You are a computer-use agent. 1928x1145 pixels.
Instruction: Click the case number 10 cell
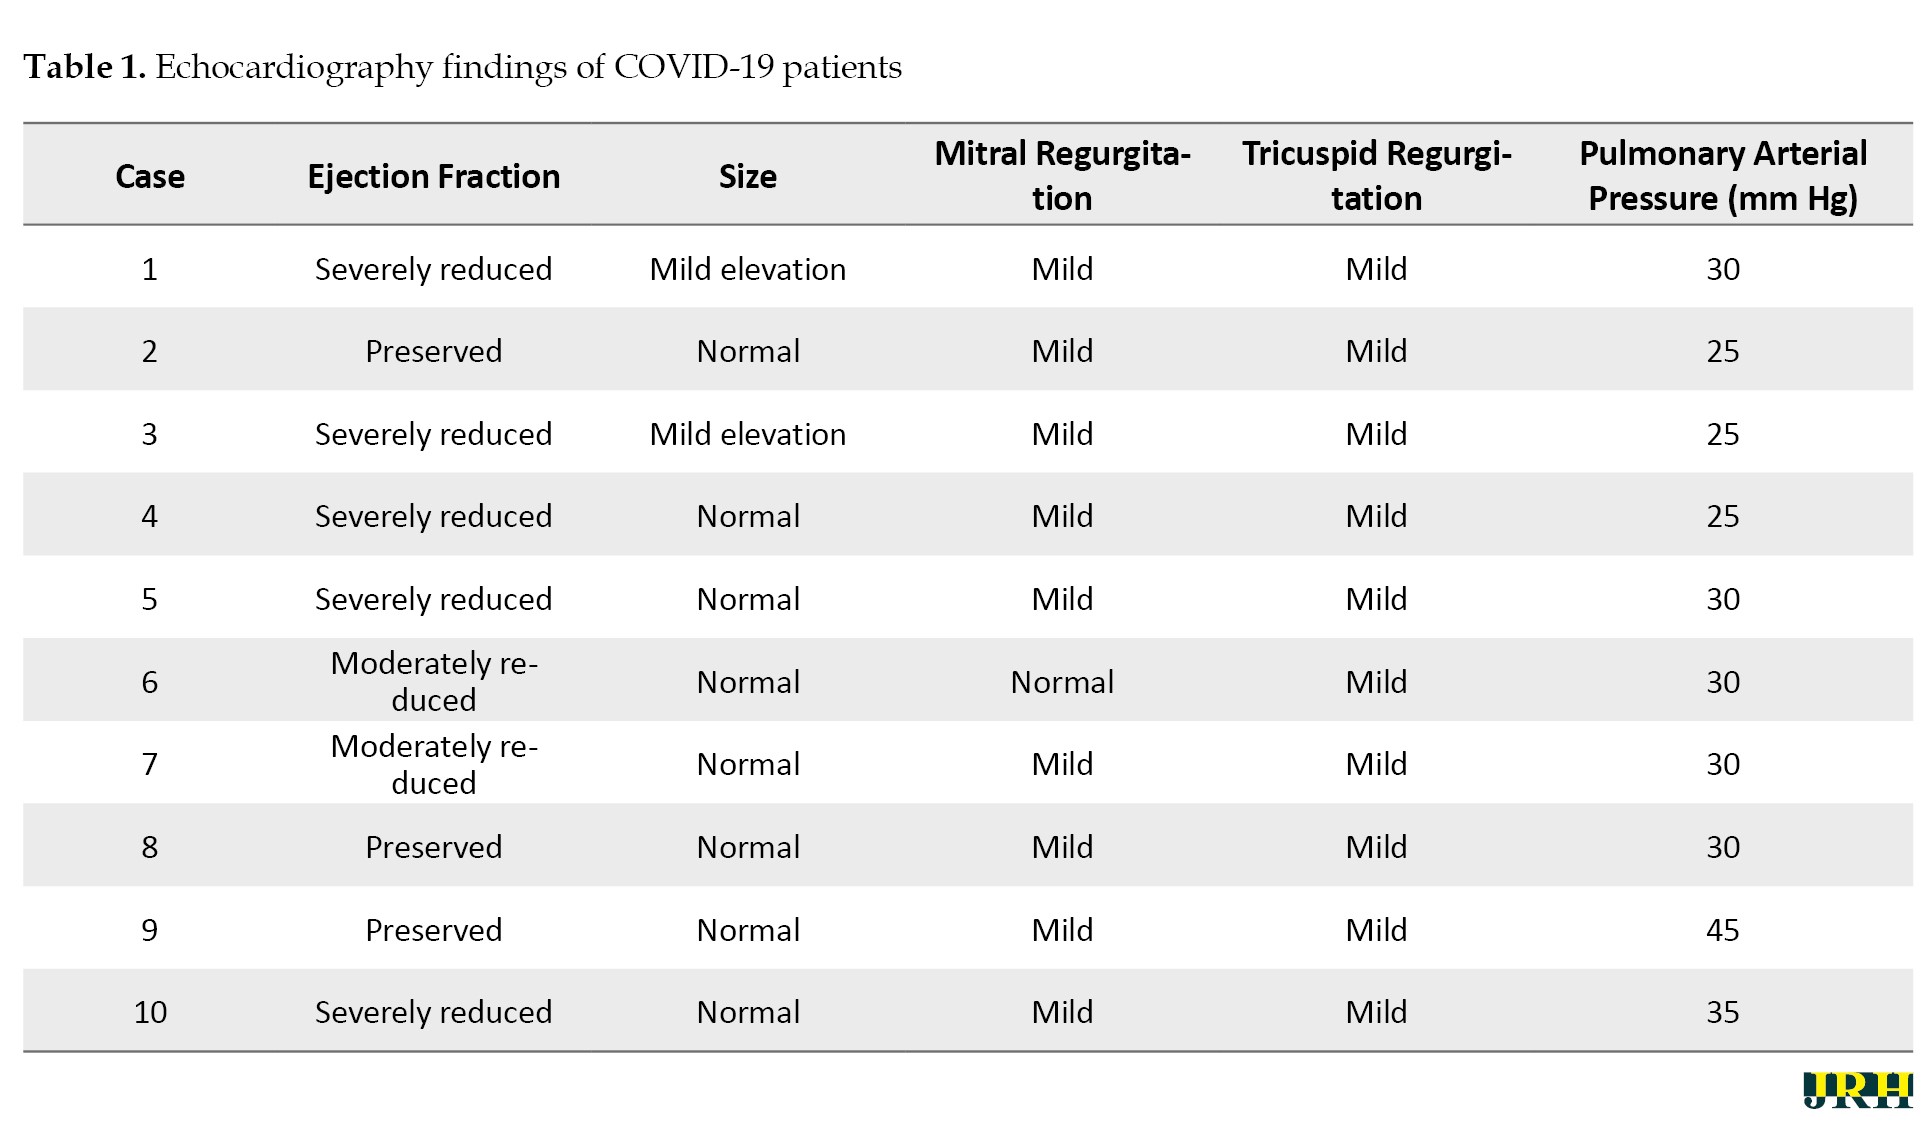150,1012
